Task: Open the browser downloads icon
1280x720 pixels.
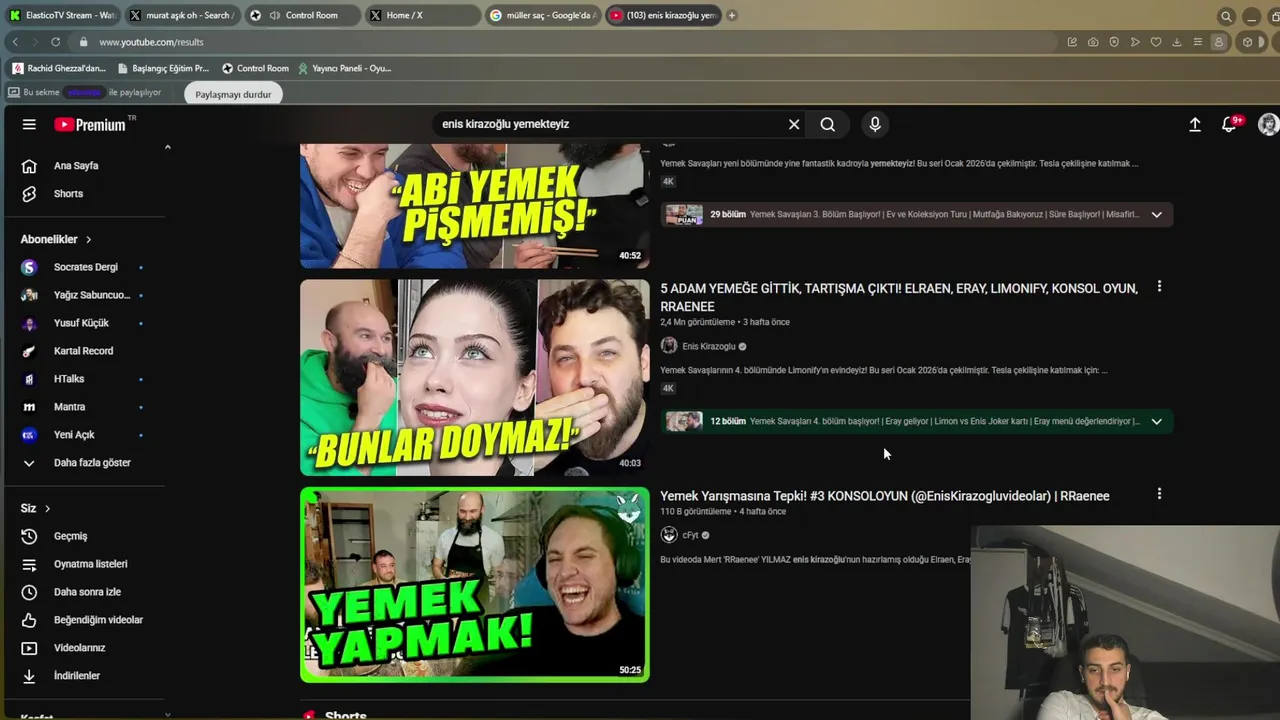Action: (x=1177, y=42)
